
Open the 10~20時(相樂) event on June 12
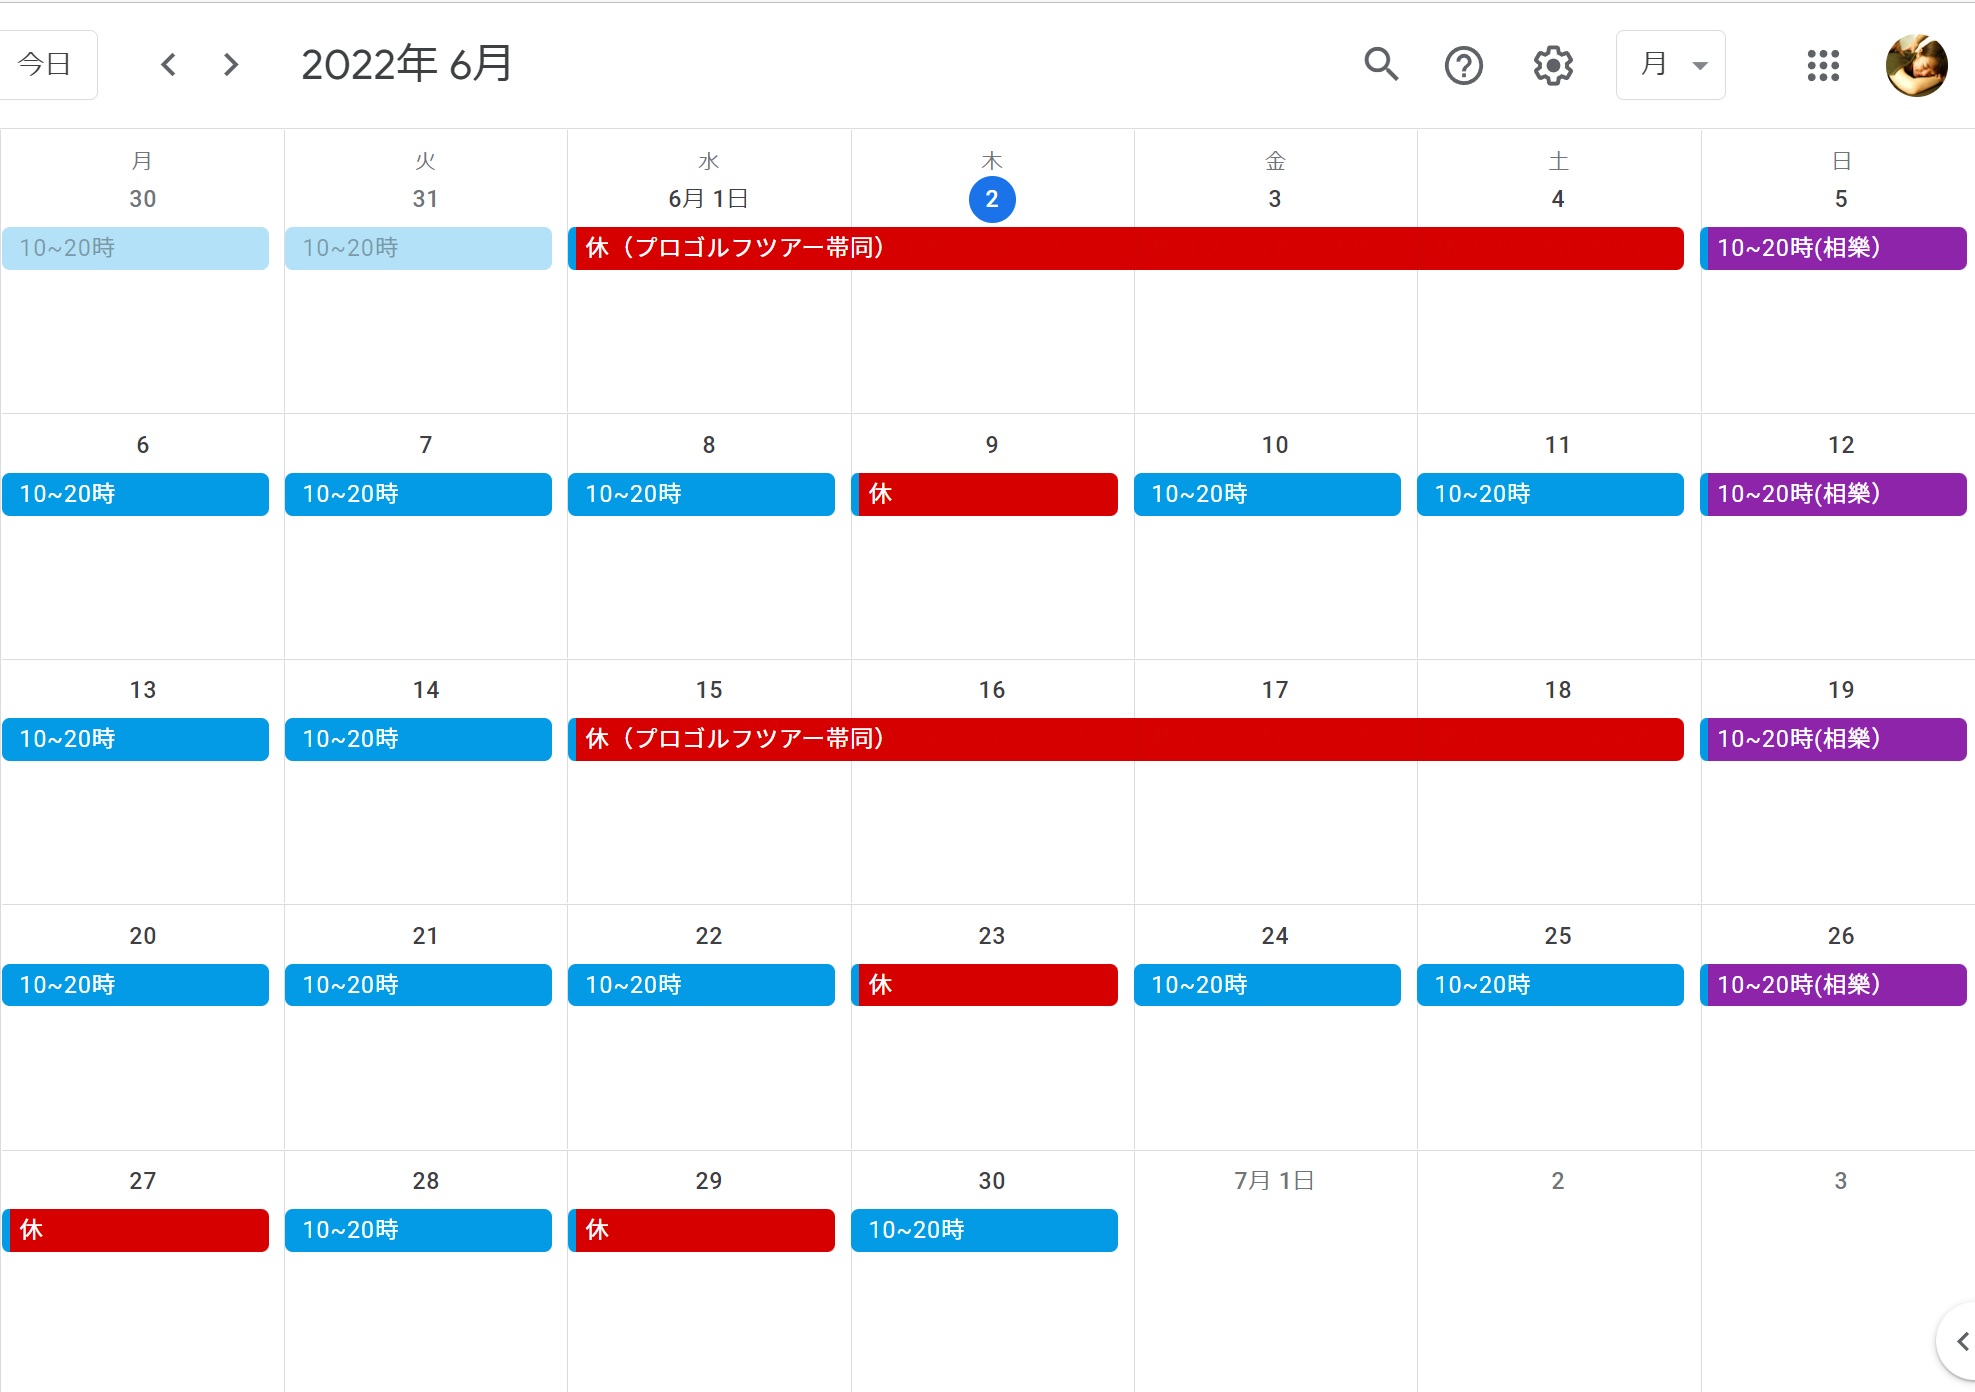tap(1834, 494)
